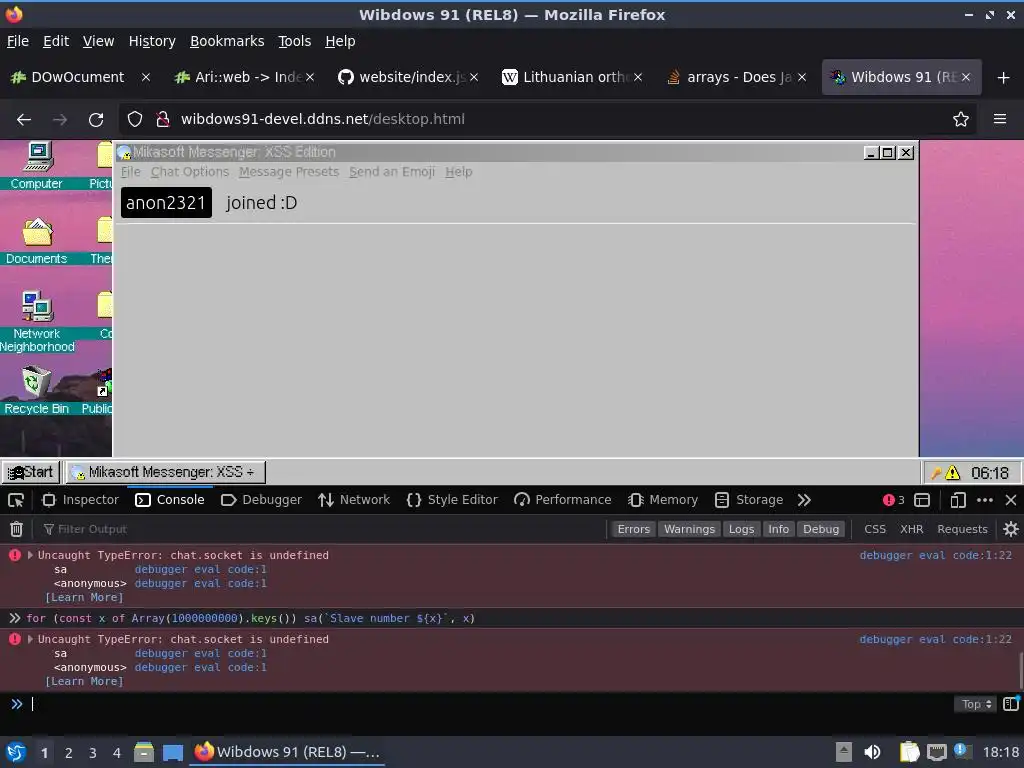
Task: Open a new browser tab
Action: coord(1004,78)
